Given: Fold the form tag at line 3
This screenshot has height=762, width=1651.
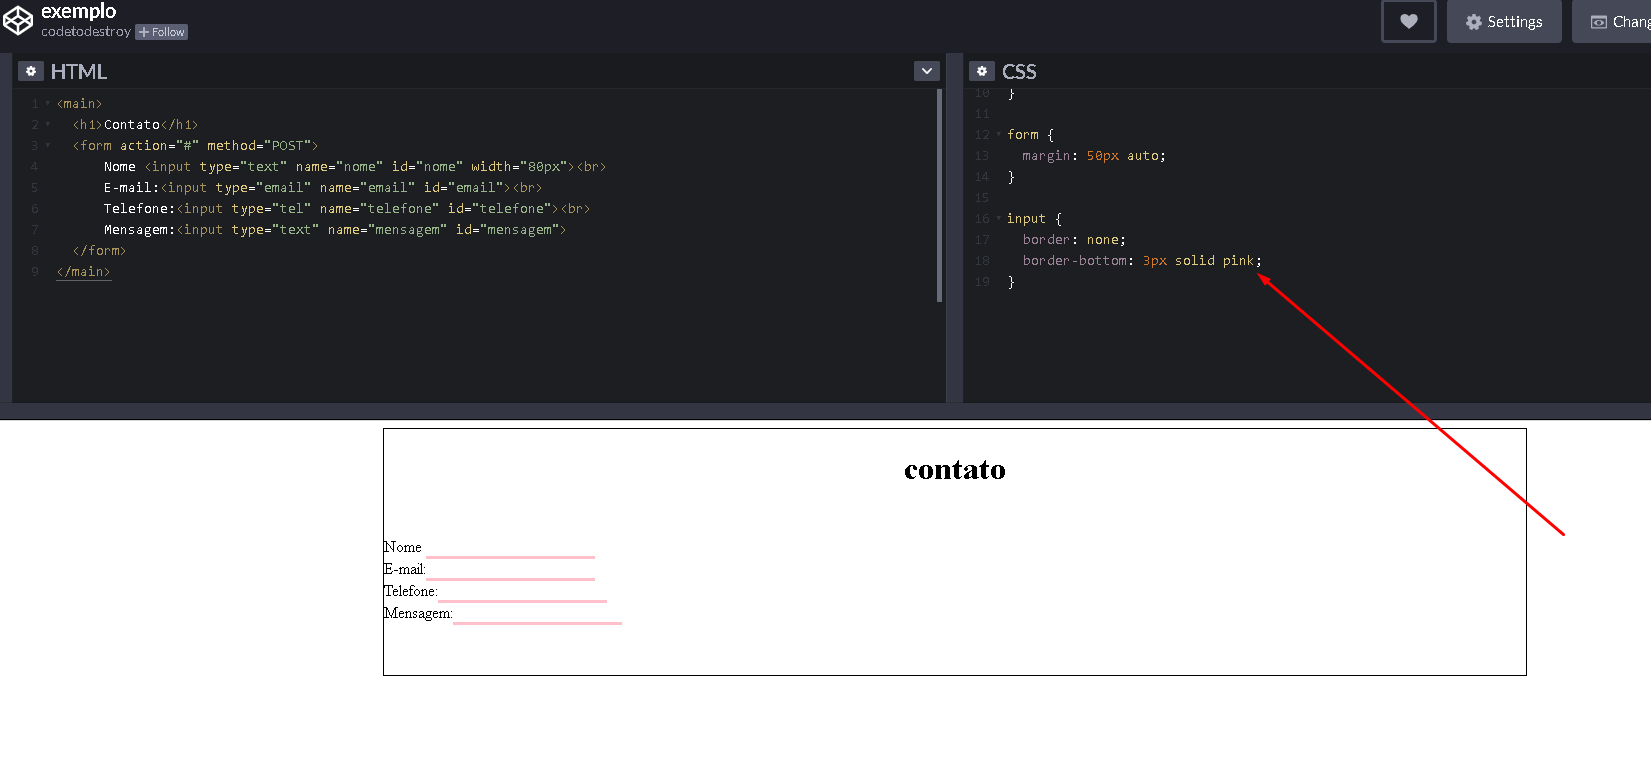Looking at the screenshot, I should 47,145.
